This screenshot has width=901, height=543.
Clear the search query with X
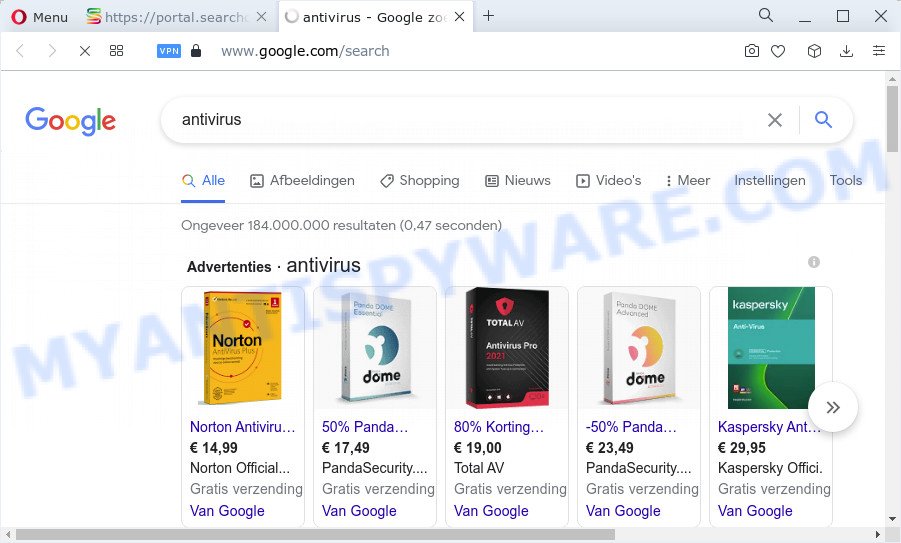click(775, 120)
